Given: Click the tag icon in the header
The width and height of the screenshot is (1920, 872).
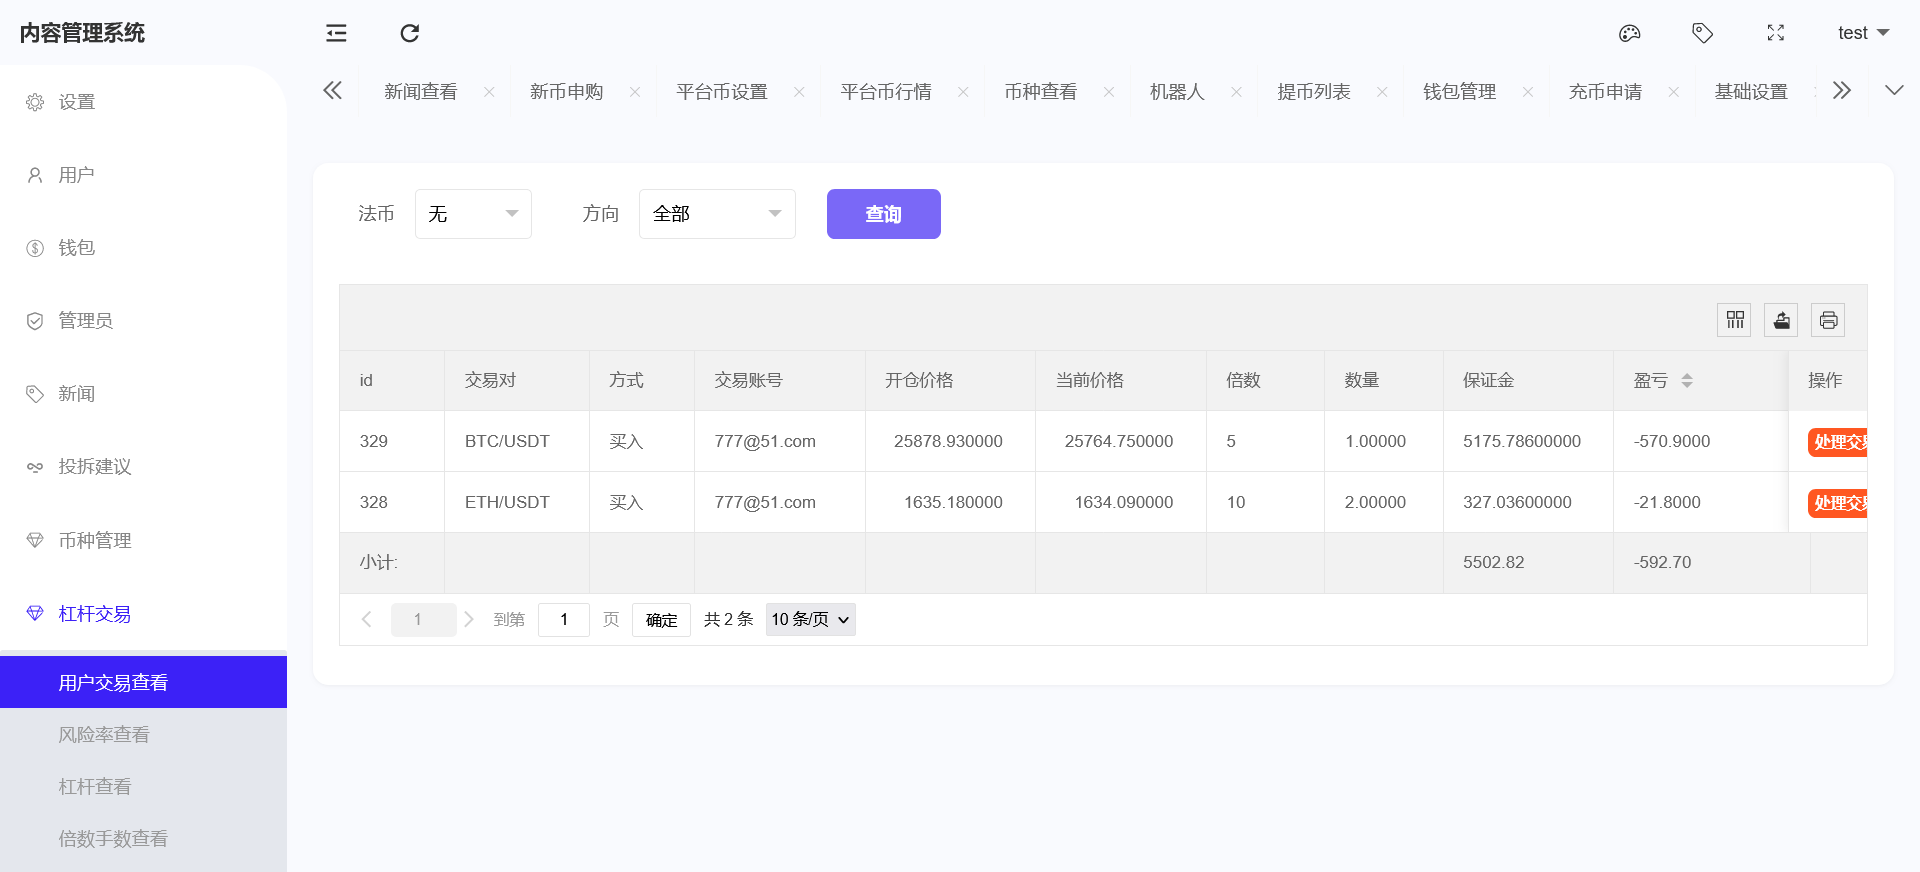Looking at the screenshot, I should (1702, 33).
